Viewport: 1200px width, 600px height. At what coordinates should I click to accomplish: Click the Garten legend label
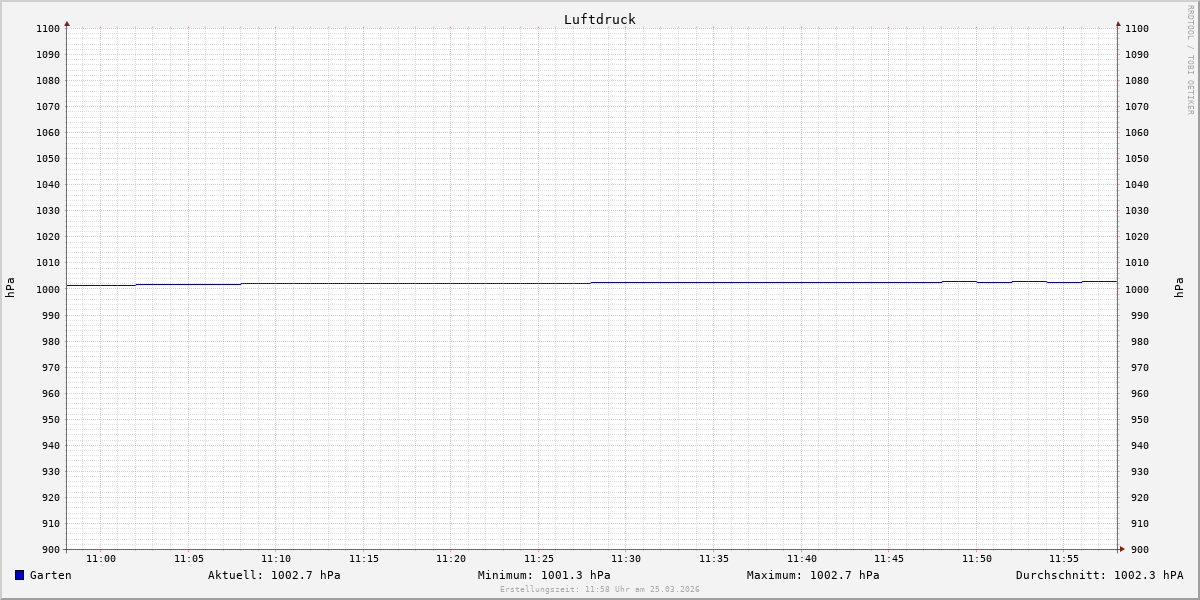click(50, 575)
